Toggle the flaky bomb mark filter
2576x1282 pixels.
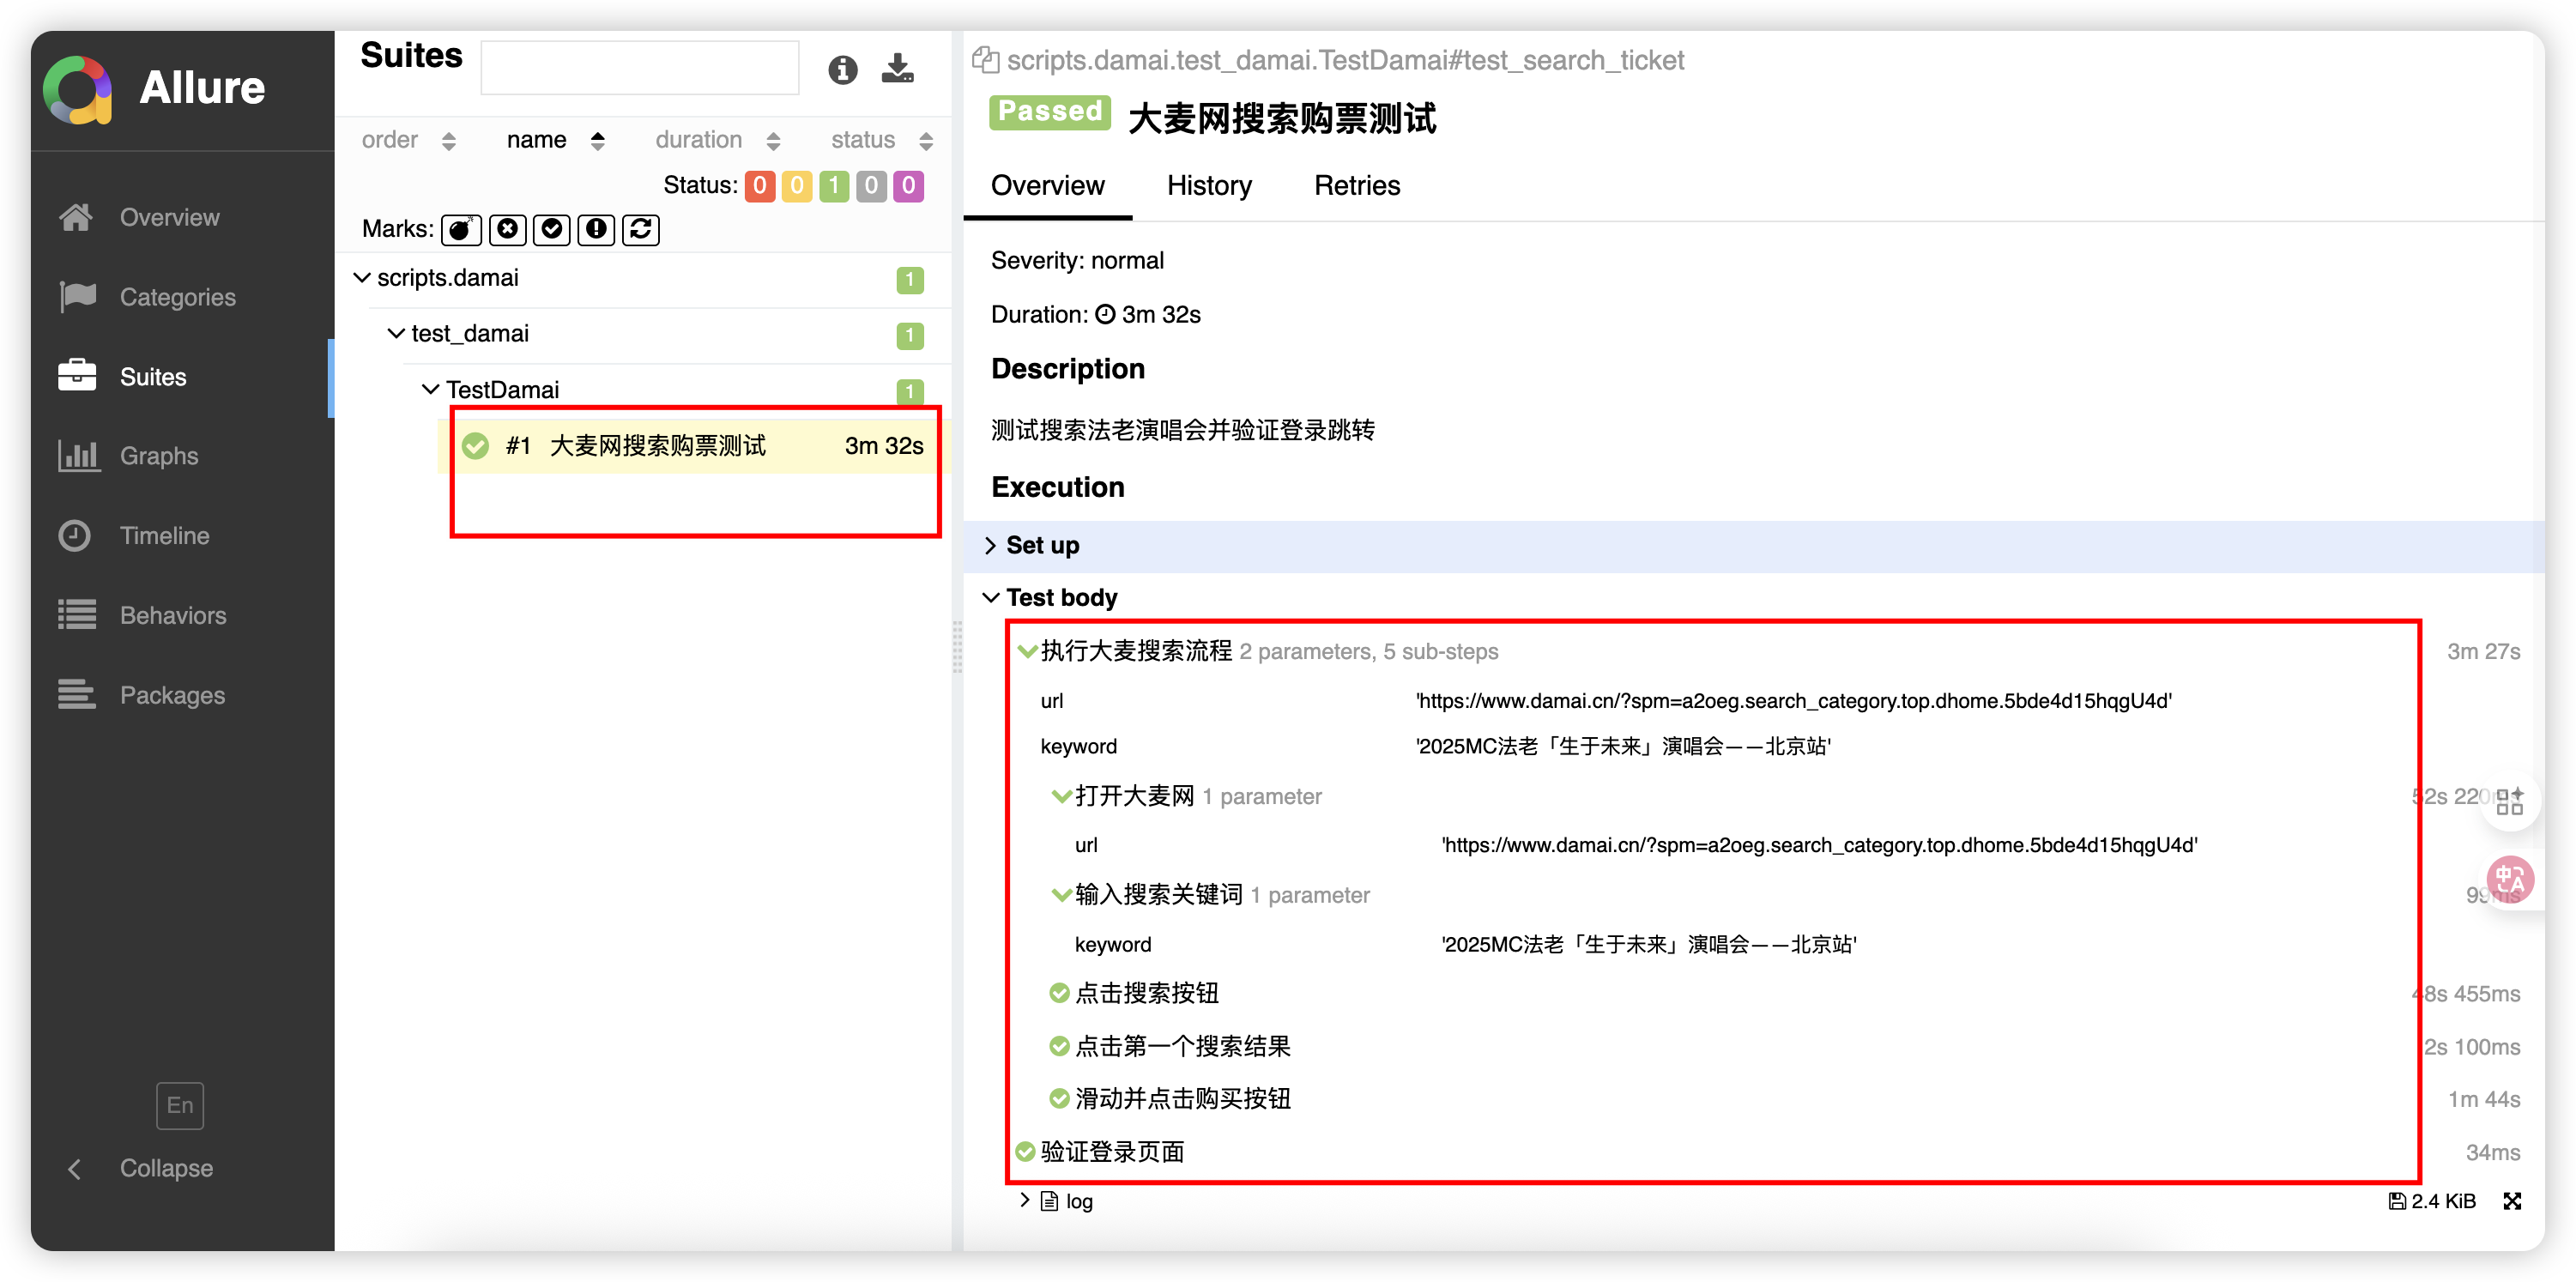tap(461, 230)
